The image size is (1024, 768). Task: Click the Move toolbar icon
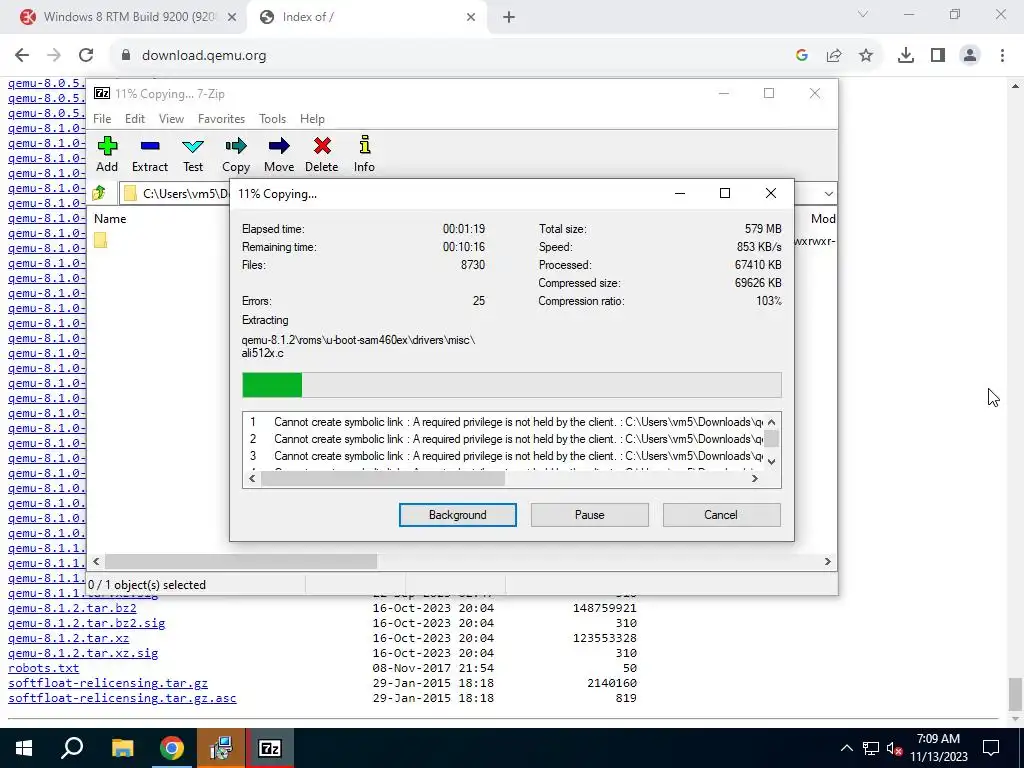[x=279, y=154]
